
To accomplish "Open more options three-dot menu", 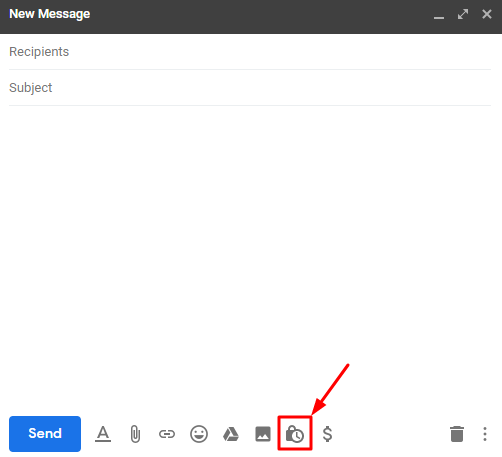I will (485, 434).
